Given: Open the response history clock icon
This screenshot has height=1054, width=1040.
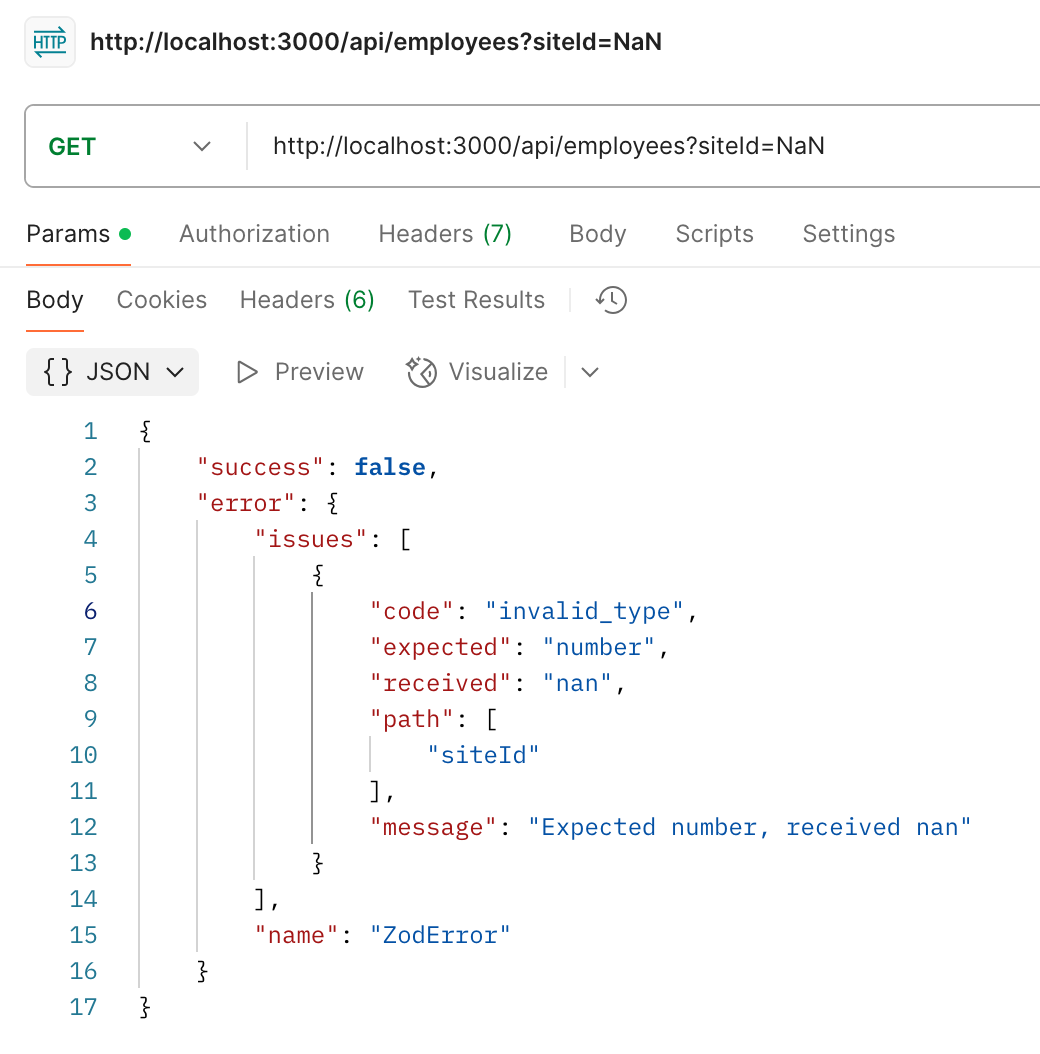Looking at the screenshot, I should tap(611, 300).
